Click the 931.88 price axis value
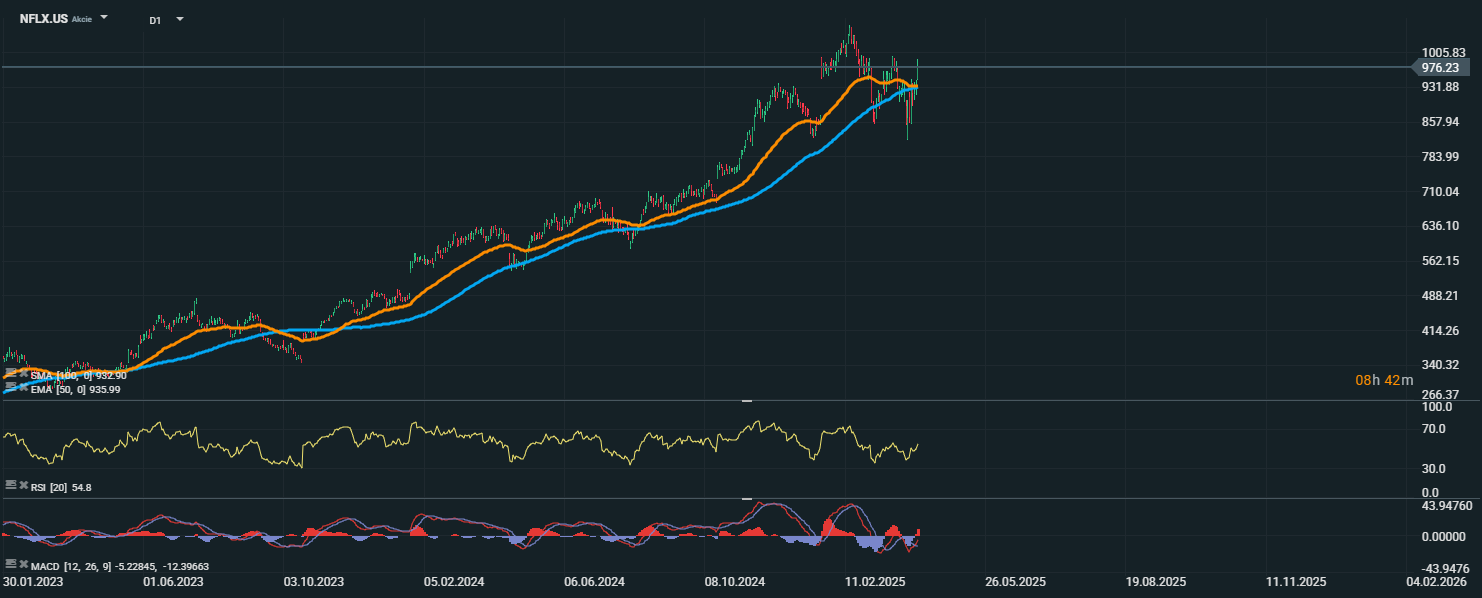The height and width of the screenshot is (598, 1482). coord(1440,87)
